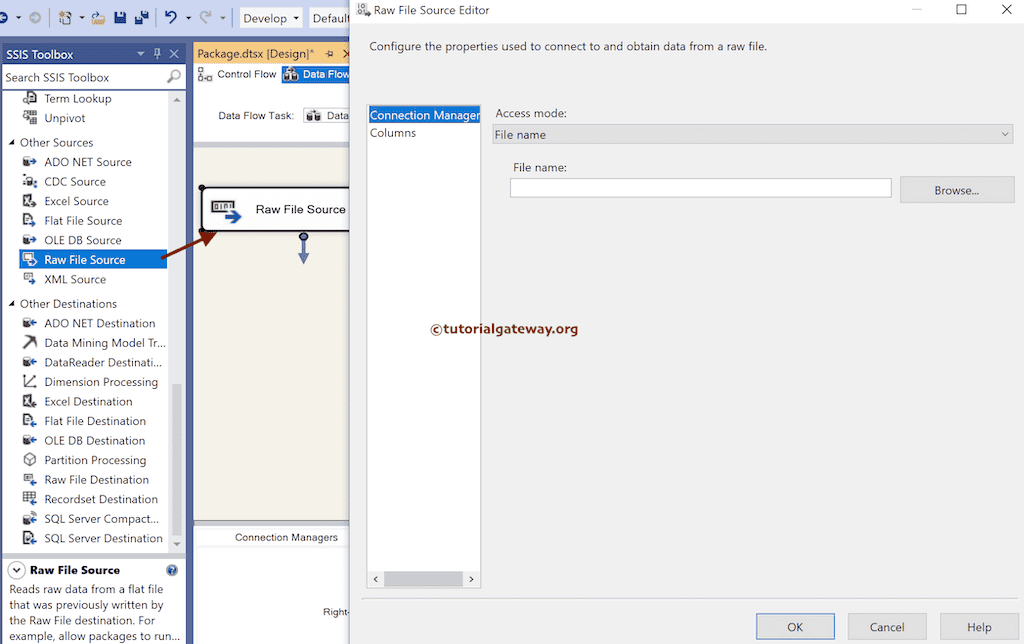The image size is (1024, 644).
Task: Open the Develop configuration dropdown
Action: 270,18
